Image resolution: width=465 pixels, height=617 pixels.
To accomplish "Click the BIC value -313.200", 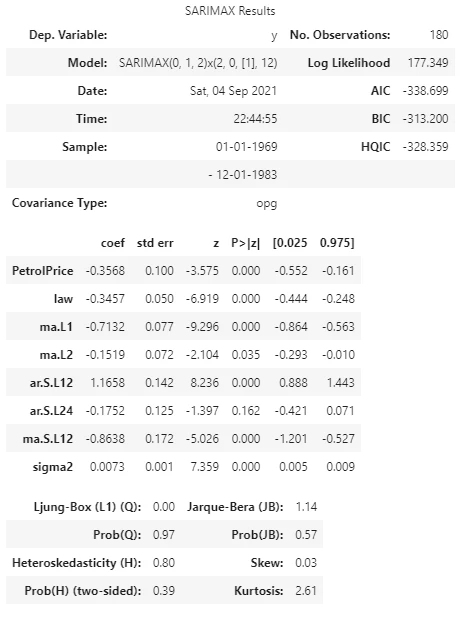I will click(426, 119).
